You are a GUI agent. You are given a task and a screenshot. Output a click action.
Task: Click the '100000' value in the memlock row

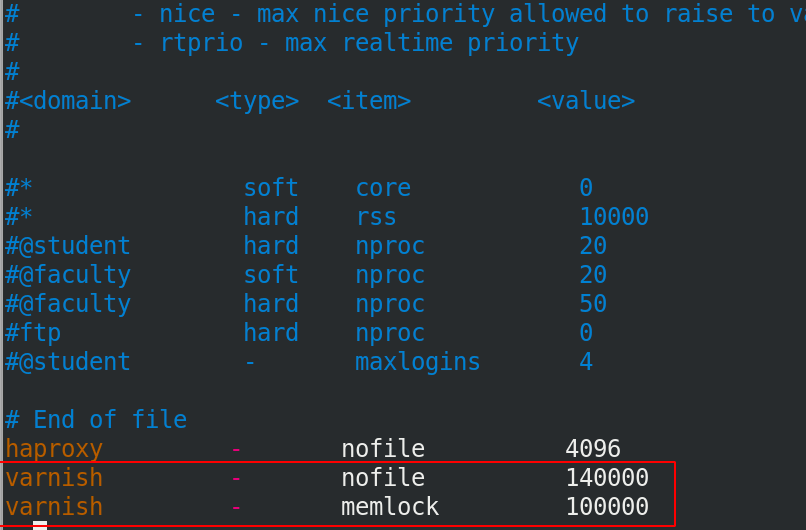(x=607, y=507)
